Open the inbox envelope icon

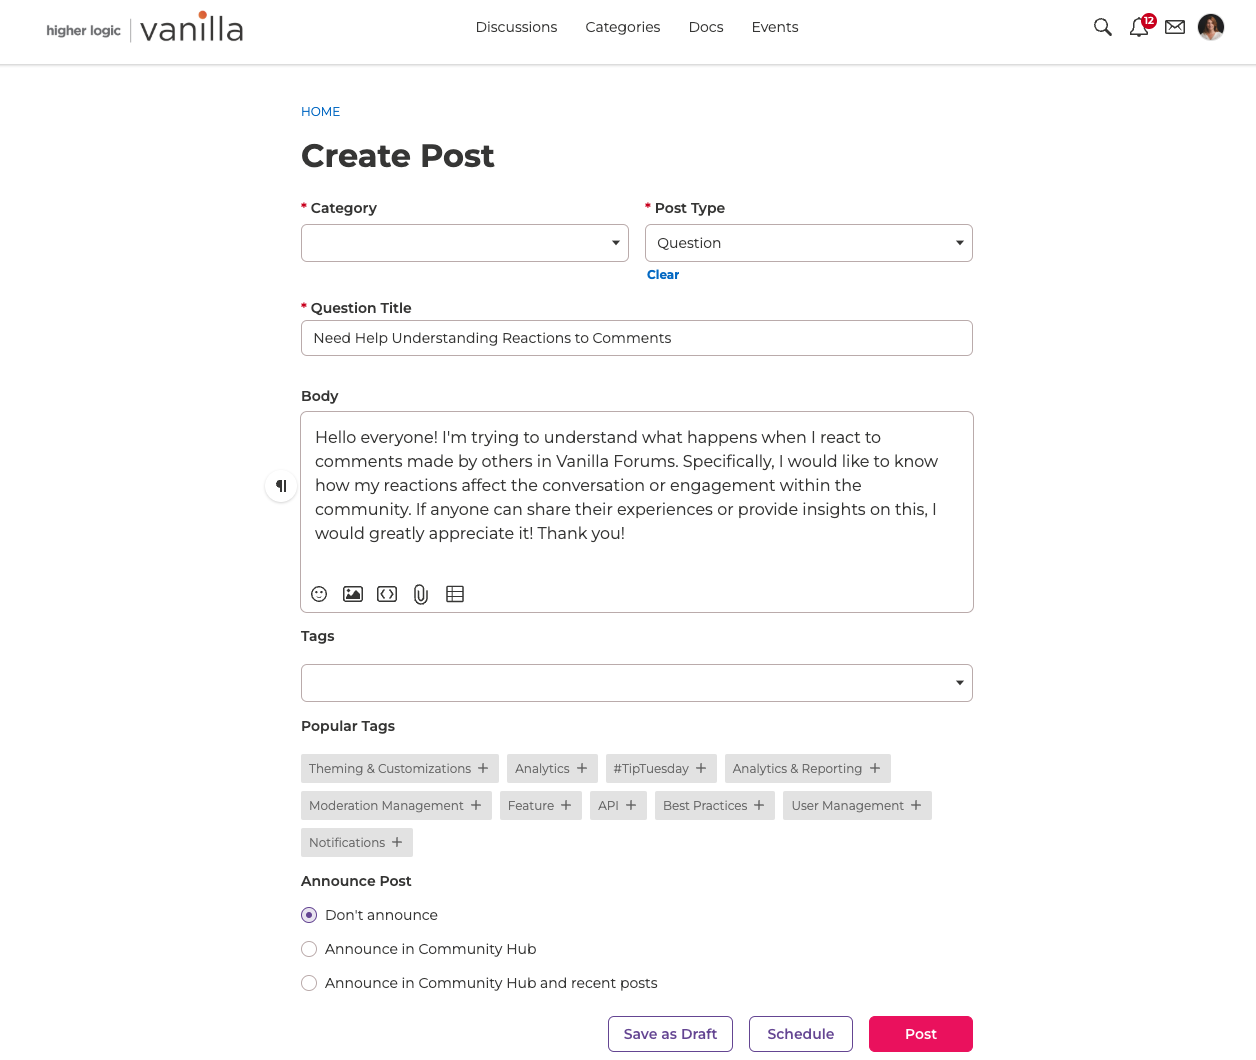click(1175, 27)
